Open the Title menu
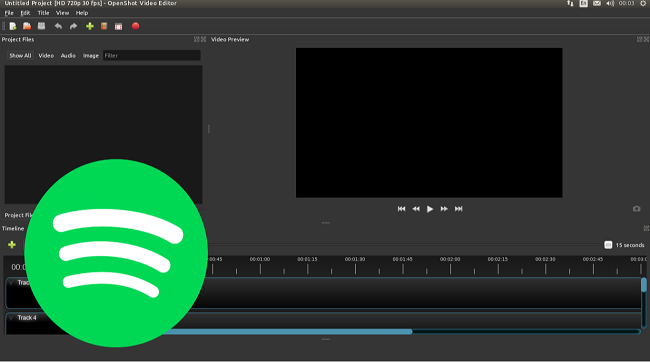The image size is (650, 362). click(43, 13)
